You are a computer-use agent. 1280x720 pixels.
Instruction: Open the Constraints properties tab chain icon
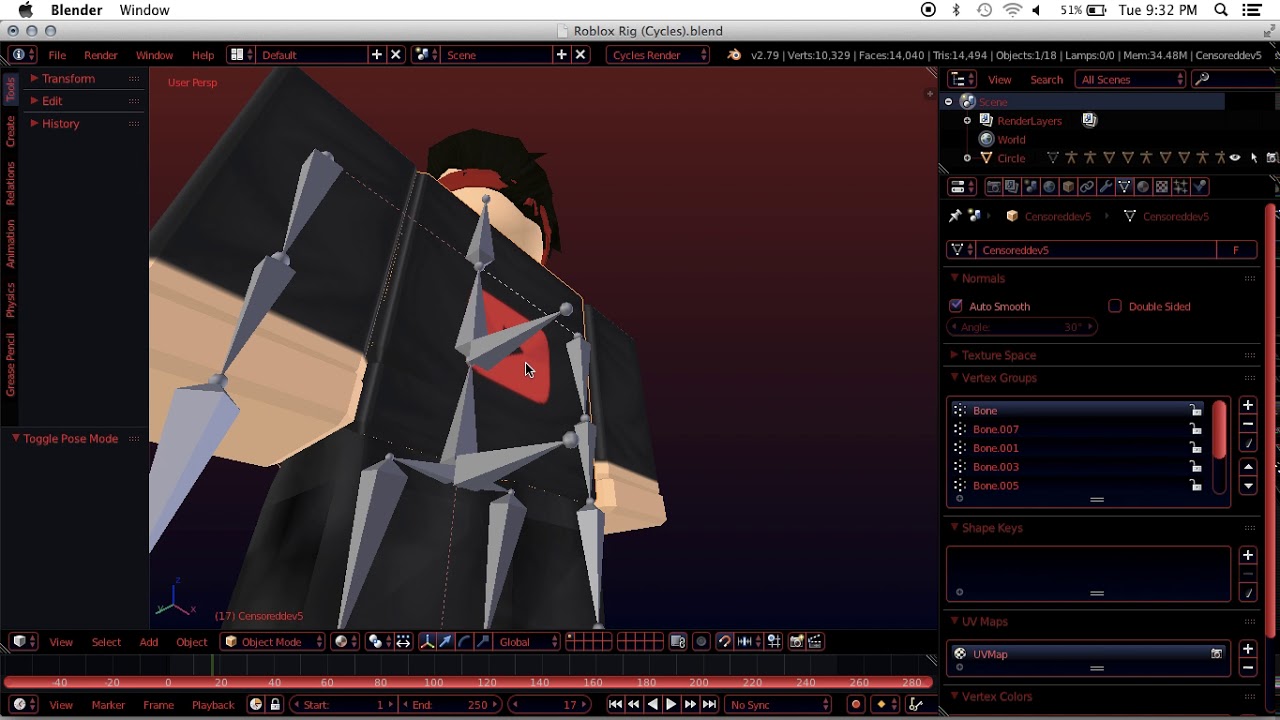1086,187
